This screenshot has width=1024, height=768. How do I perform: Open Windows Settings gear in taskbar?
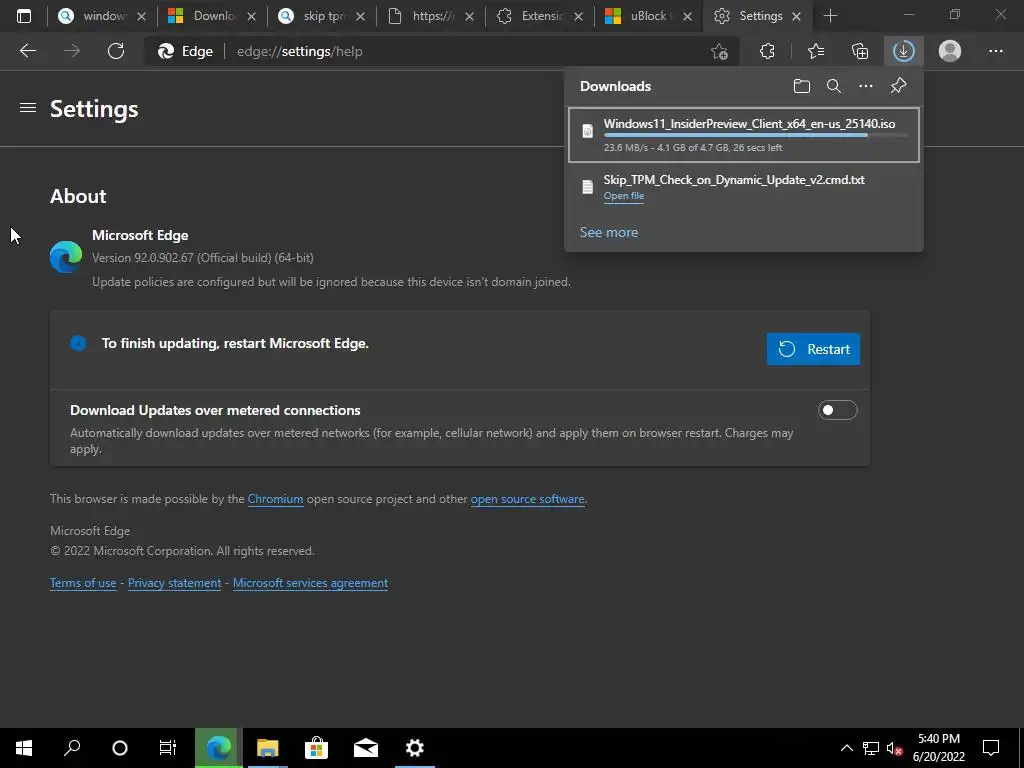(x=415, y=748)
